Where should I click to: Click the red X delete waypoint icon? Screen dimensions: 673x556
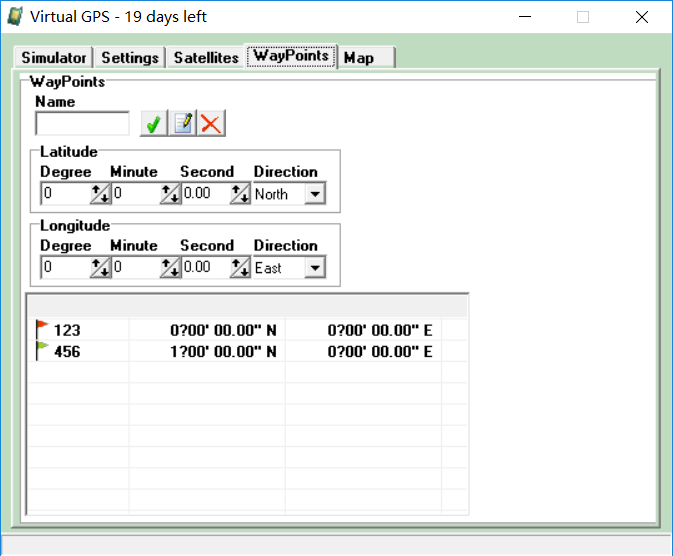coord(211,124)
